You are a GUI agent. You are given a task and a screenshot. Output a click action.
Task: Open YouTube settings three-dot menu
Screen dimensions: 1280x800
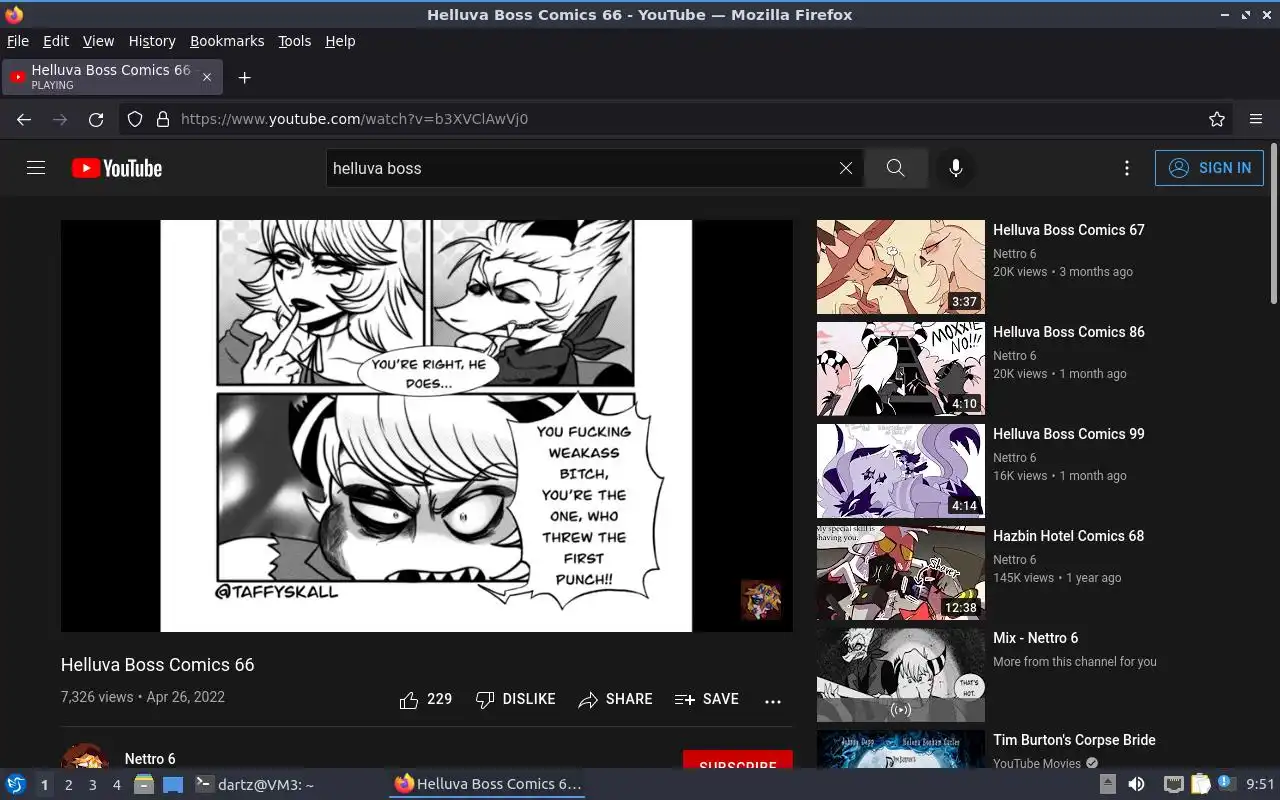click(1127, 168)
